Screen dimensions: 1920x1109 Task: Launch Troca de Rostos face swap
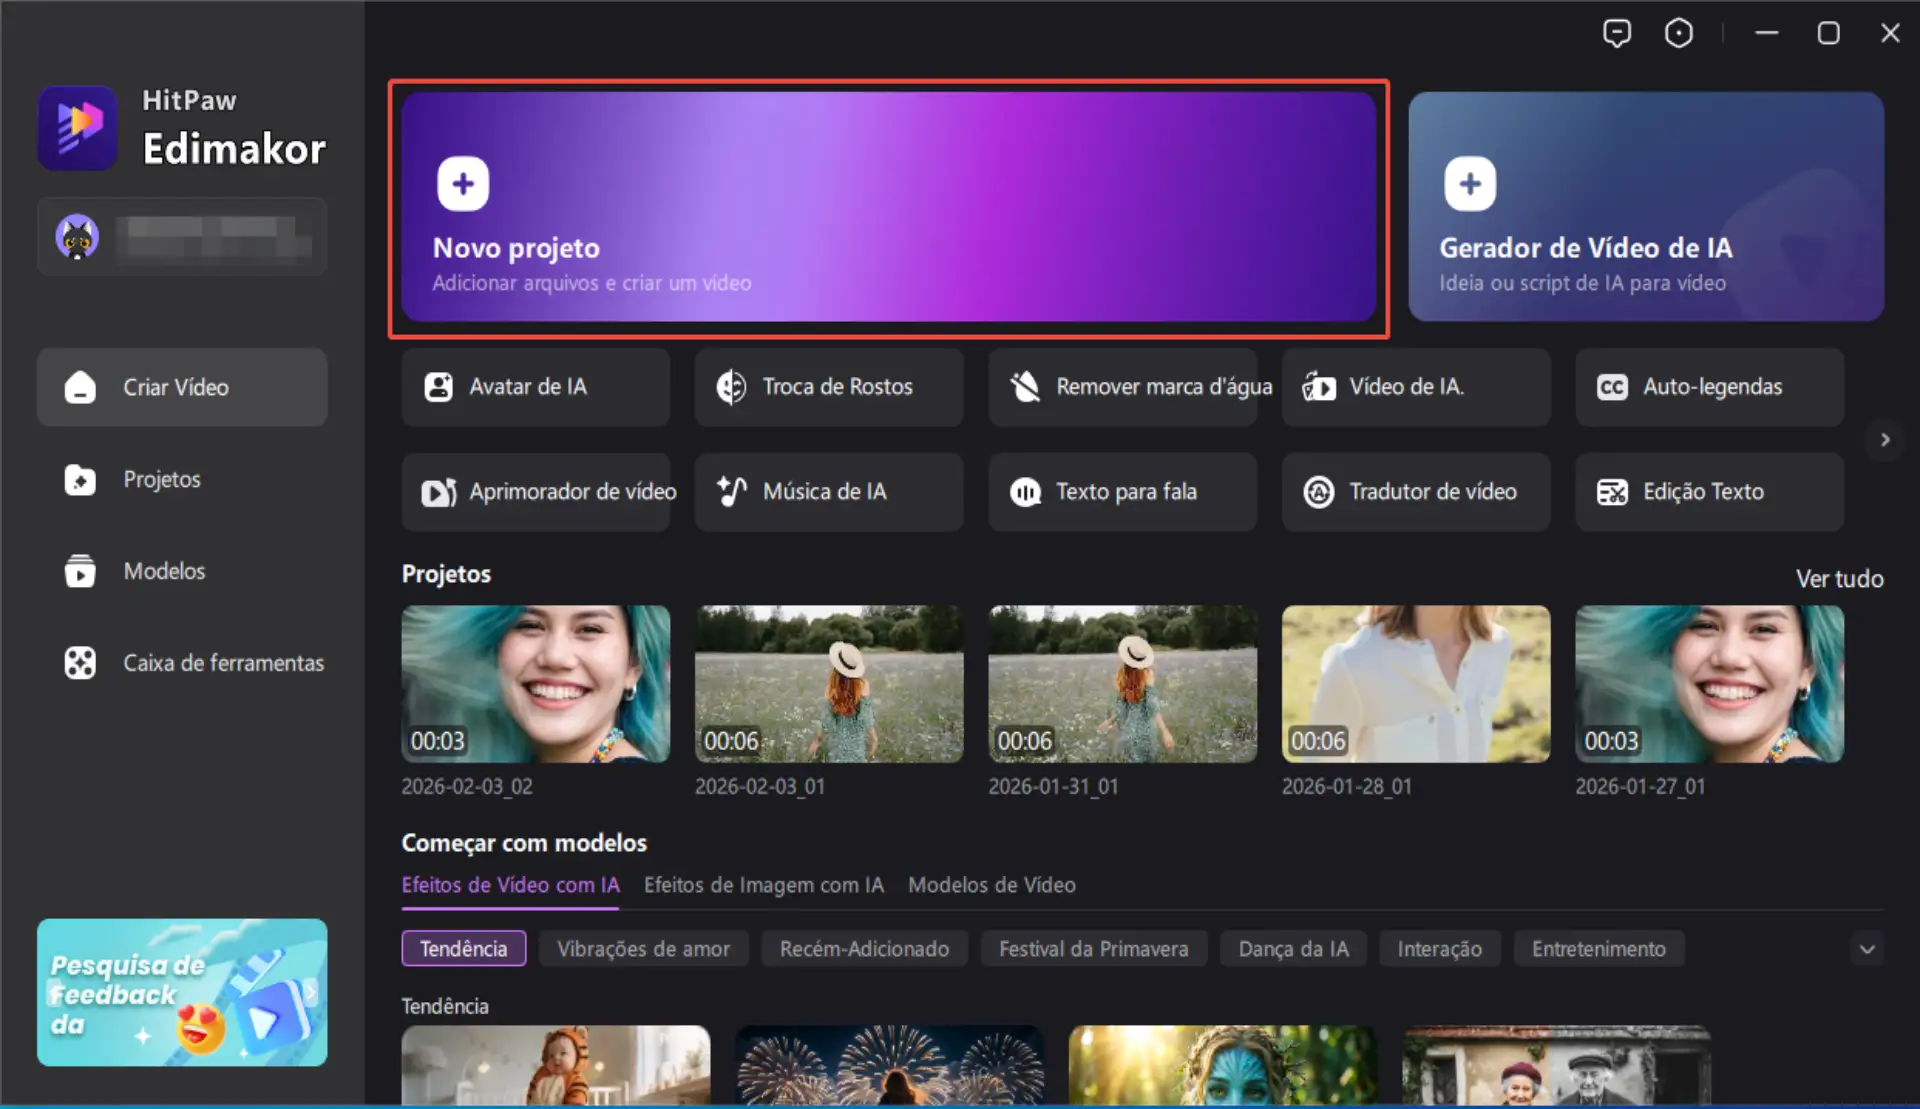[828, 387]
